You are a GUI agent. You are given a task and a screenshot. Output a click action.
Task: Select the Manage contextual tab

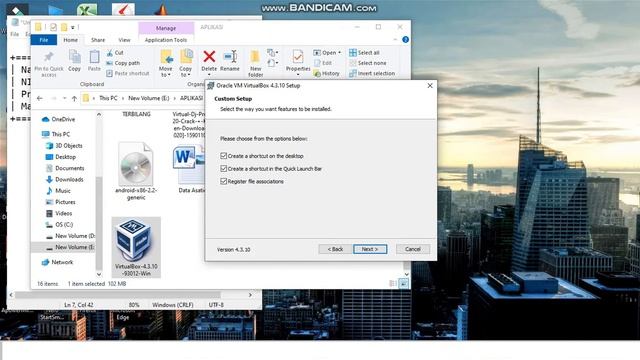(166, 28)
